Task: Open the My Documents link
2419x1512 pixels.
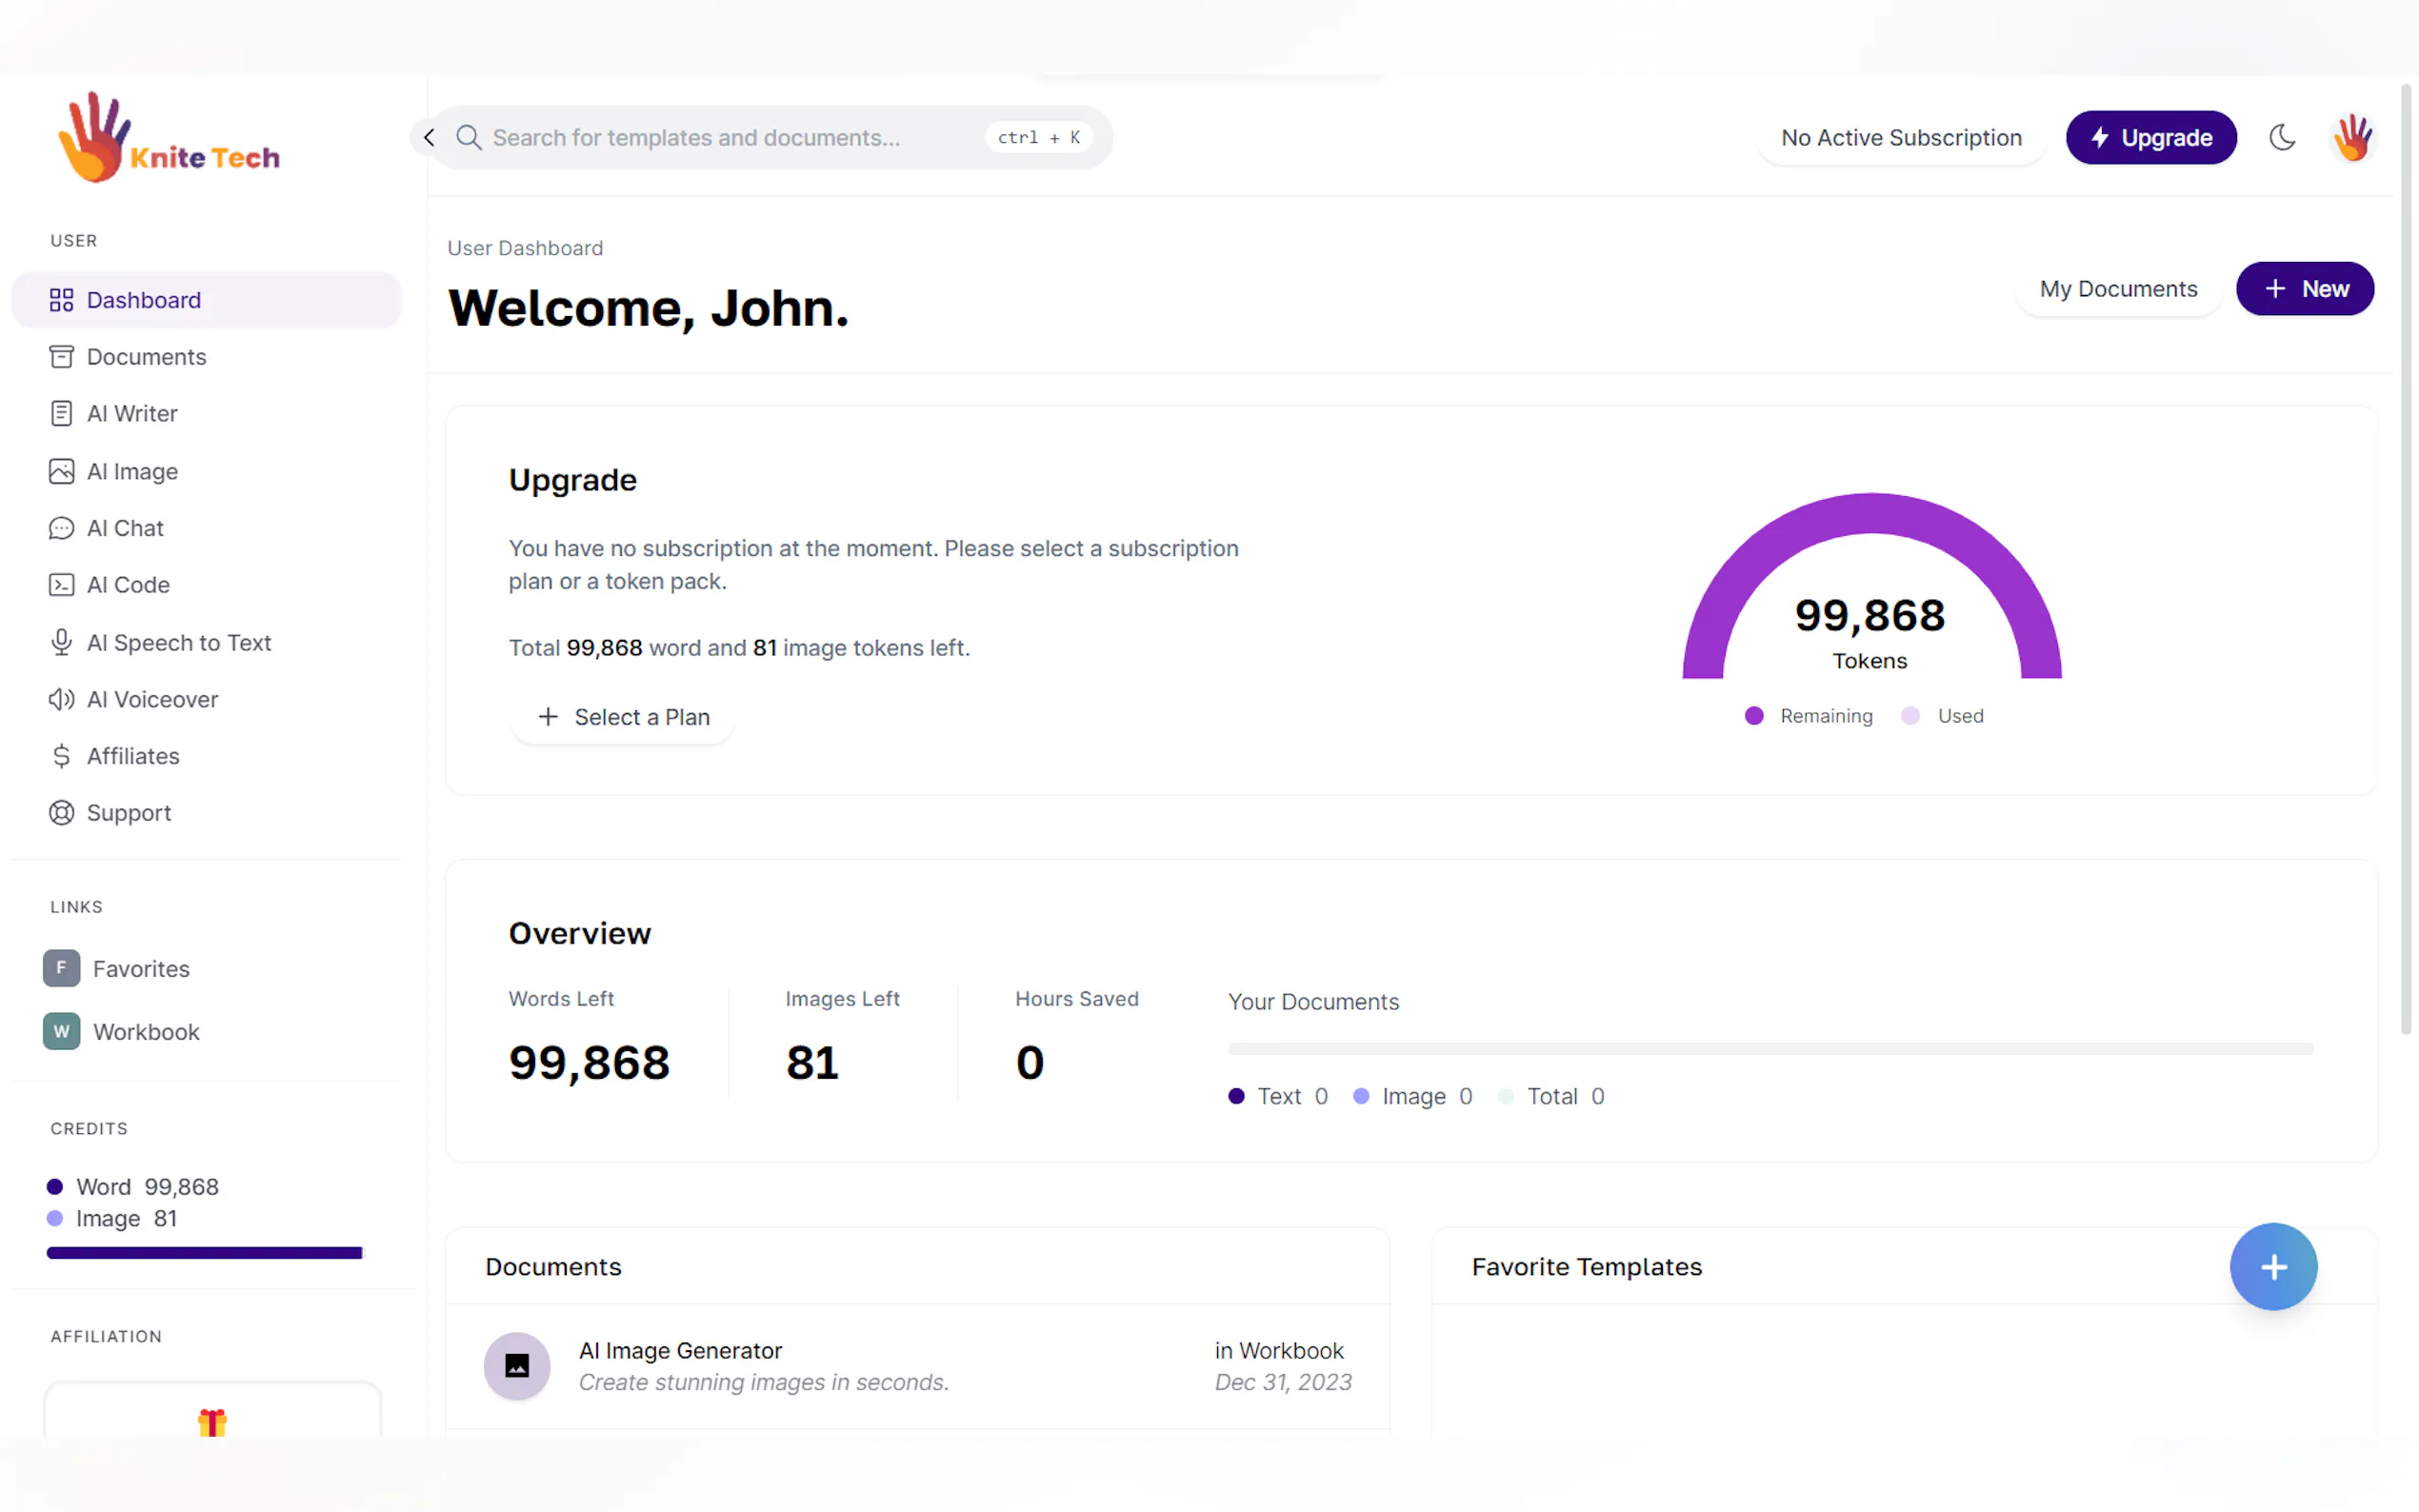Action: click(2117, 289)
